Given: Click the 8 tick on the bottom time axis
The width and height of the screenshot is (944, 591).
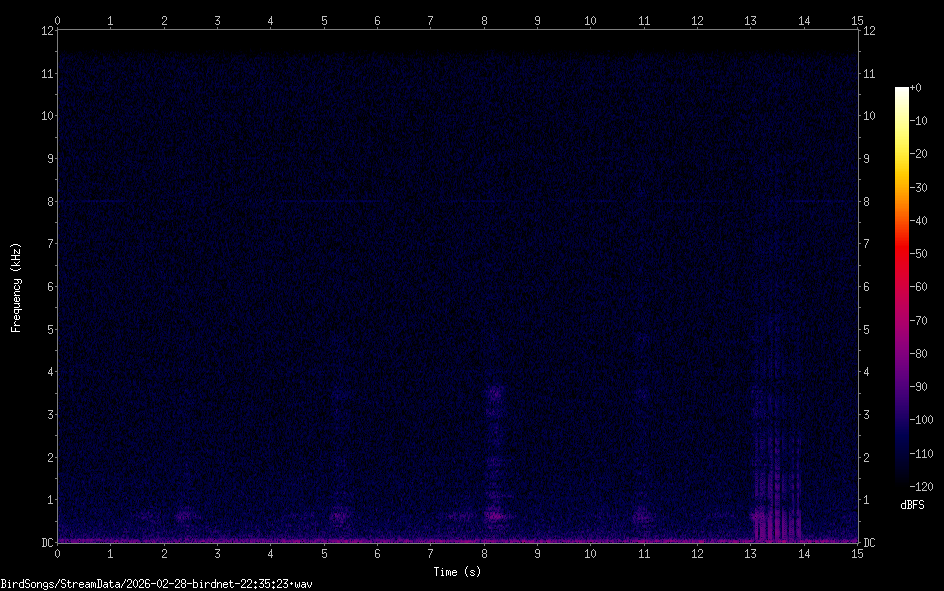Looking at the screenshot, I should click(x=484, y=553).
